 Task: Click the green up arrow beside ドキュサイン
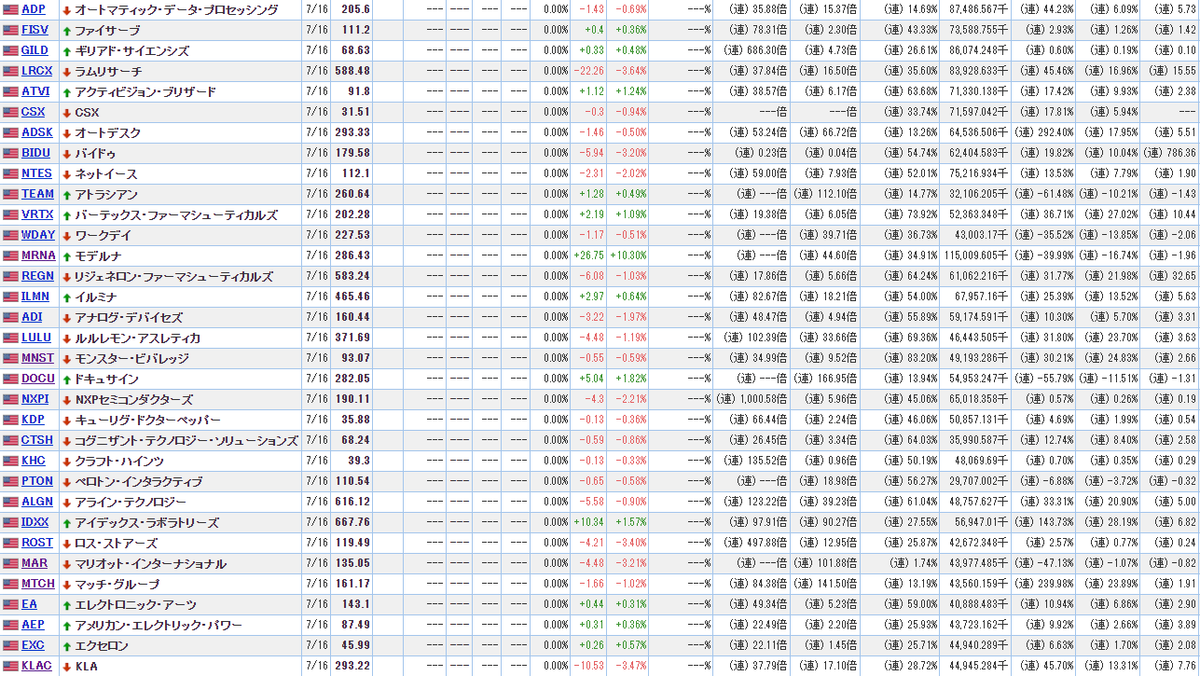coord(67,378)
